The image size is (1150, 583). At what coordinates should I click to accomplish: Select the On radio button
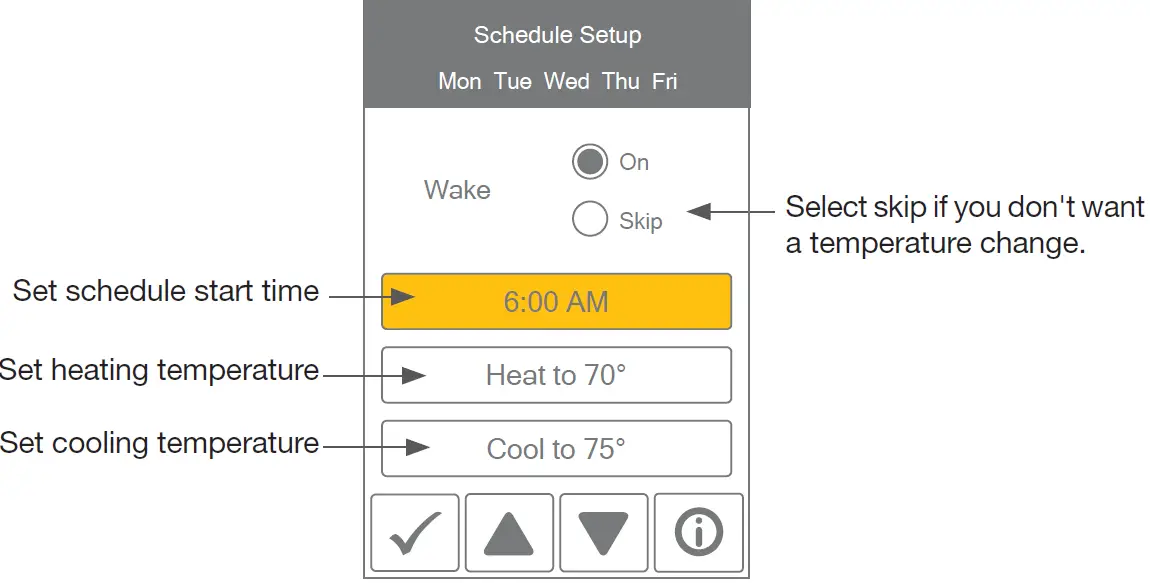tap(590, 162)
